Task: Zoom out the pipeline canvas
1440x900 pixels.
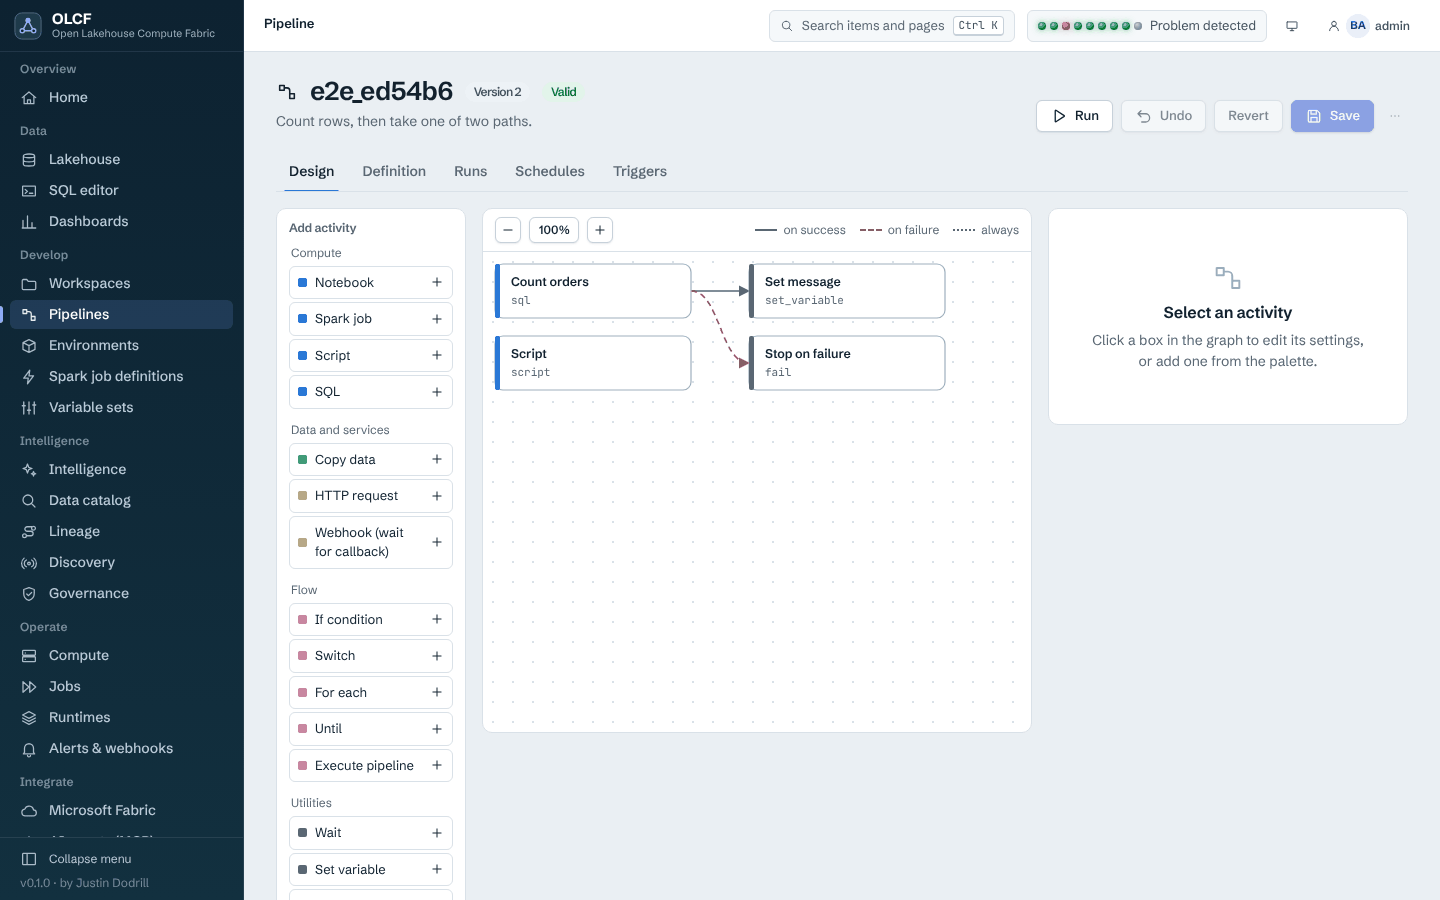Action: (x=508, y=230)
